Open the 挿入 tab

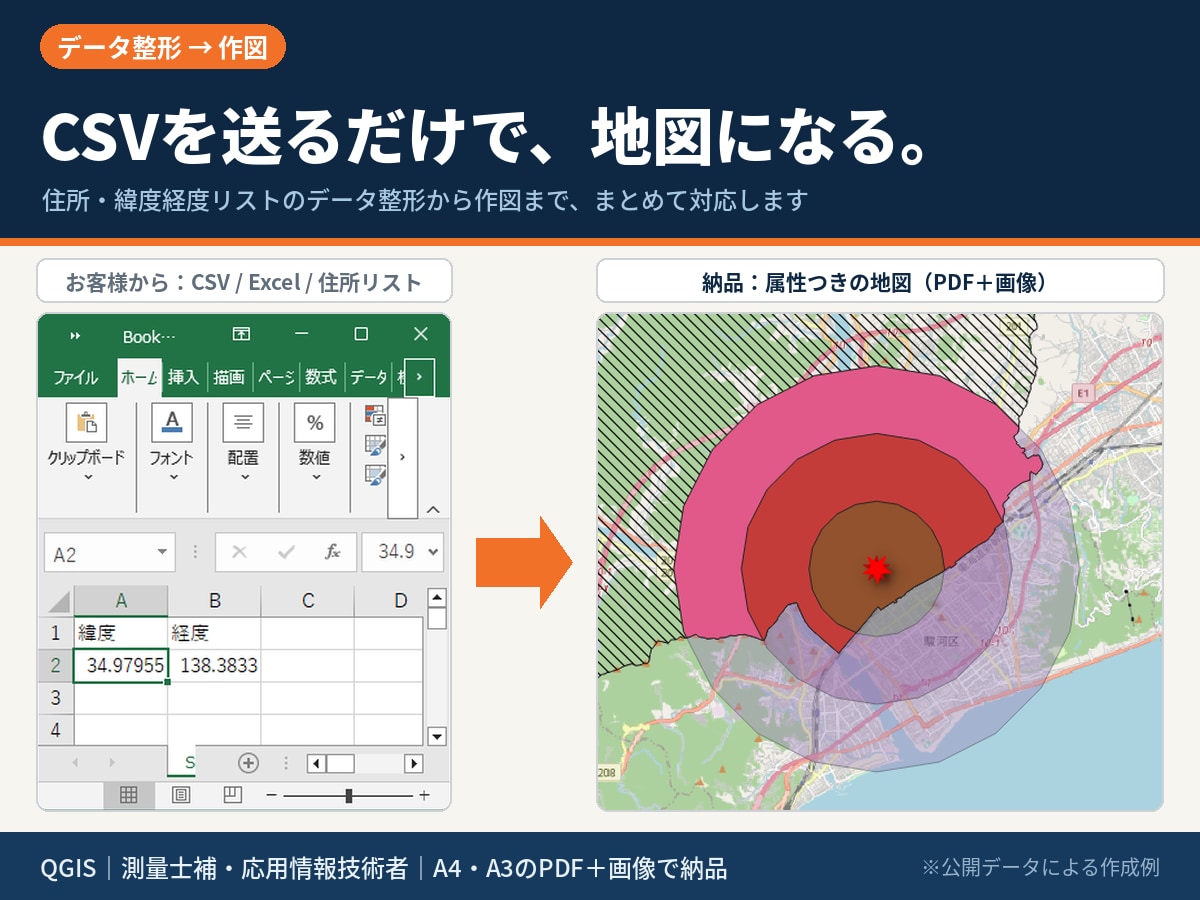[183, 377]
